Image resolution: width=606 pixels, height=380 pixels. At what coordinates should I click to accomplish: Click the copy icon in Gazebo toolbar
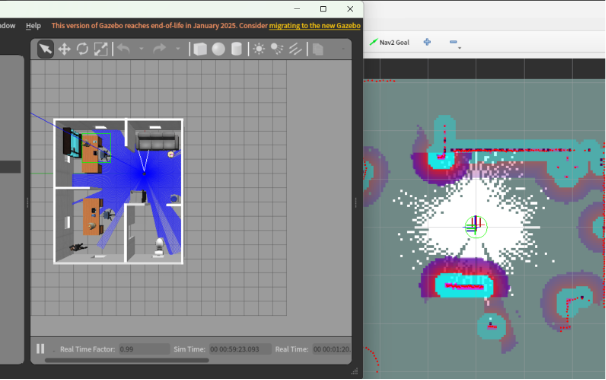pos(318,49)
